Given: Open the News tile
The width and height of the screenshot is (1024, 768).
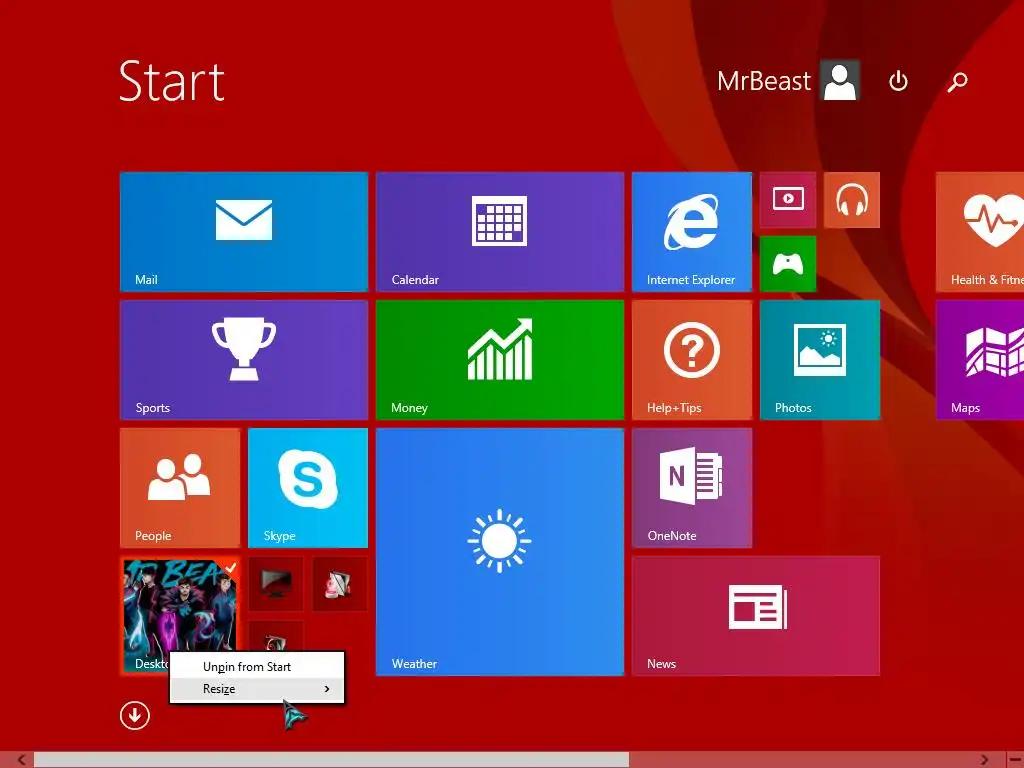Looking at the screenshot, I should 756,616.
